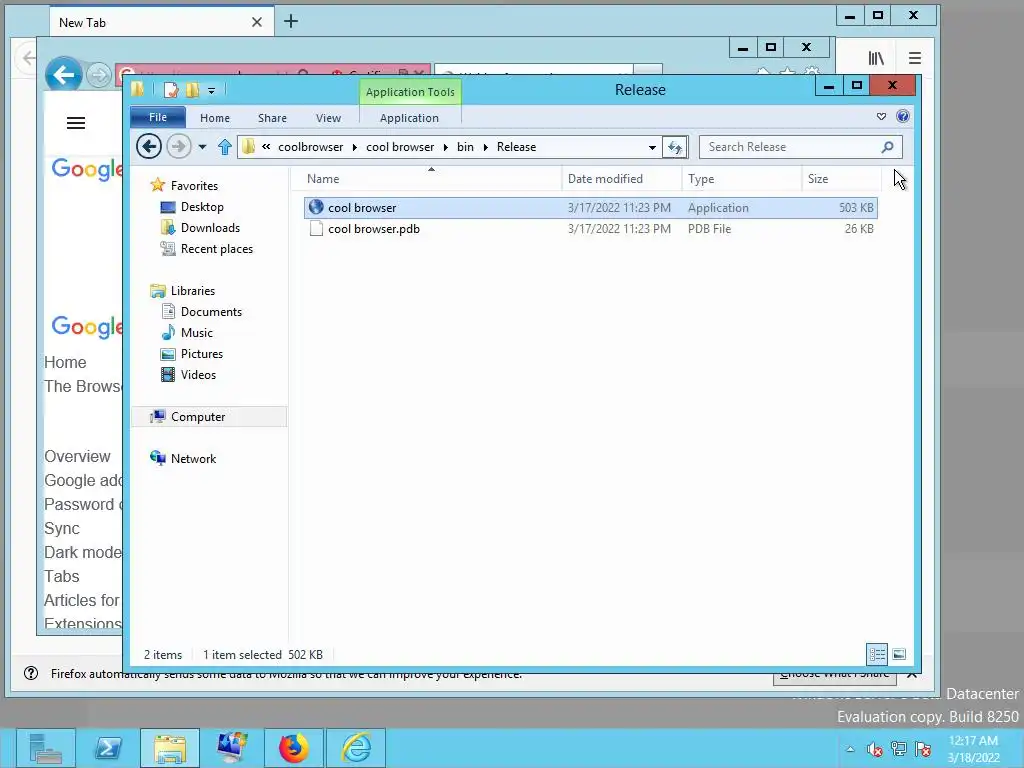Close the Firefox New Tab tab

tap(257, 22)
